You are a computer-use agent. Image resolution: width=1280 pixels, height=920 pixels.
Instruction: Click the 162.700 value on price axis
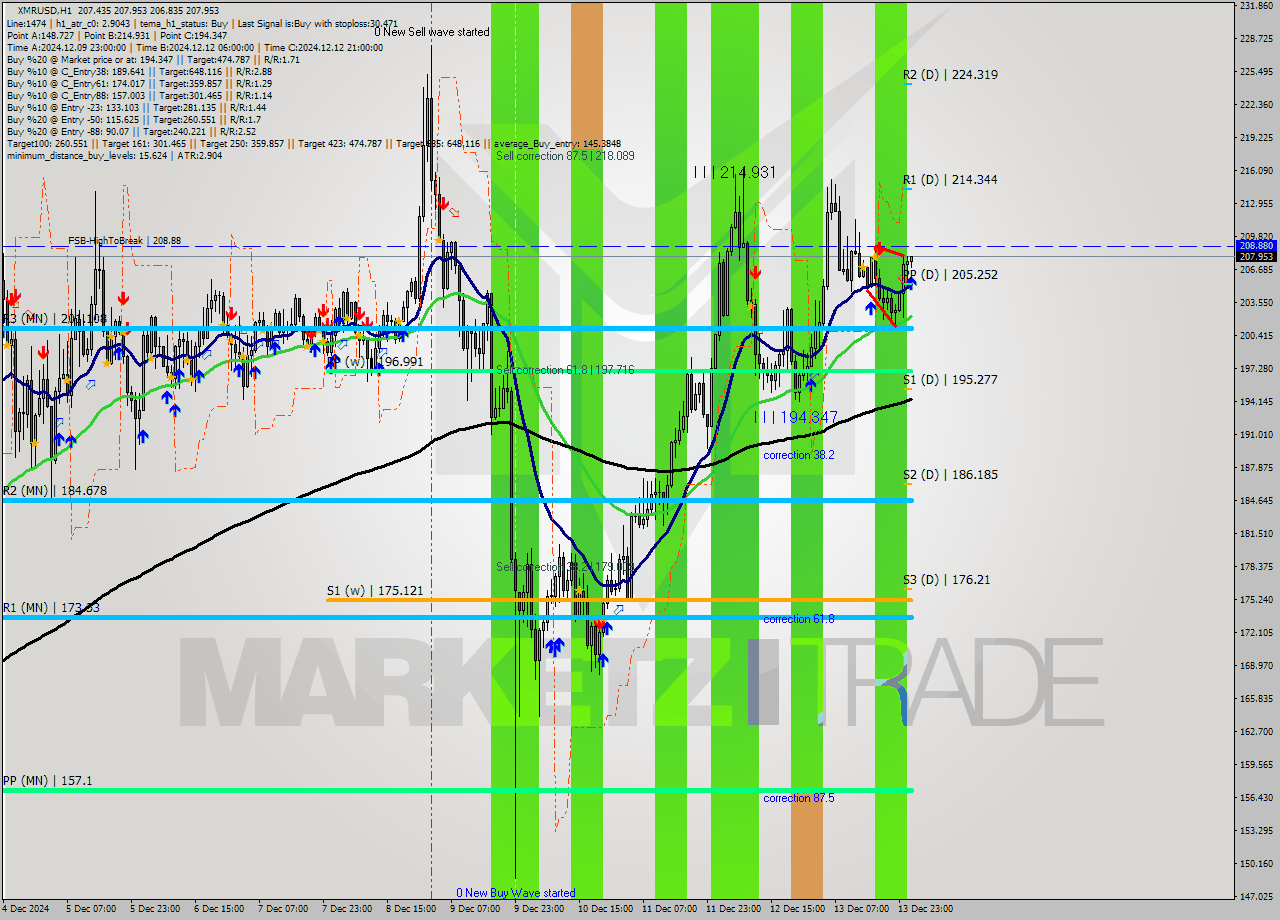[x=1255, y=732]
